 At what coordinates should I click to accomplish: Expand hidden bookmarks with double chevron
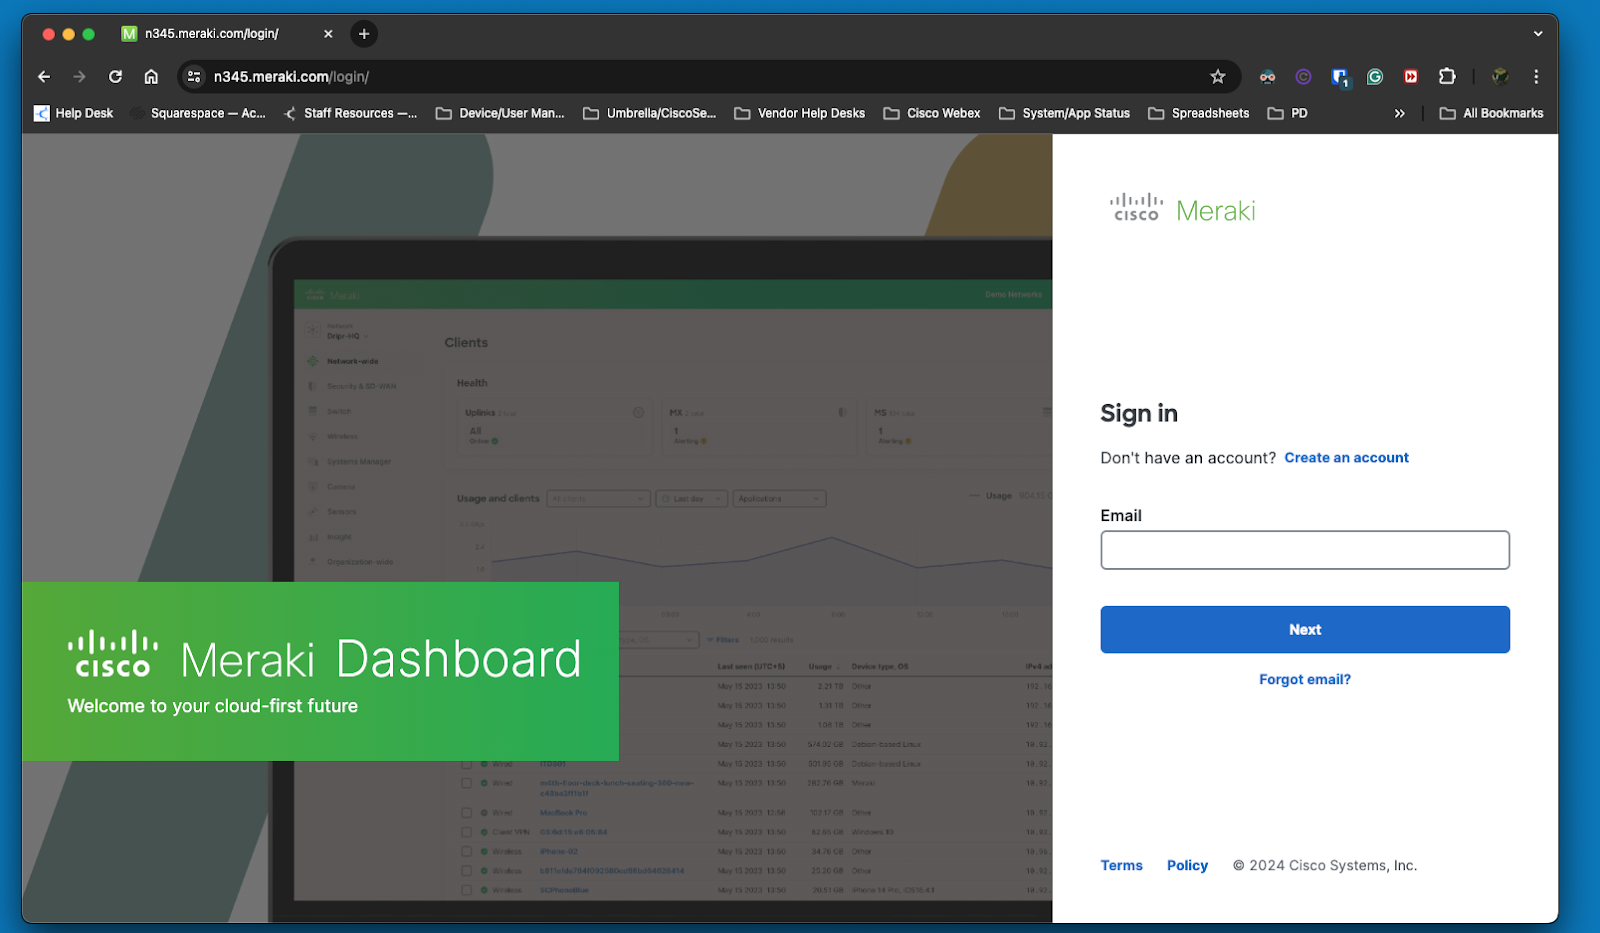[x=1399, y=114]
